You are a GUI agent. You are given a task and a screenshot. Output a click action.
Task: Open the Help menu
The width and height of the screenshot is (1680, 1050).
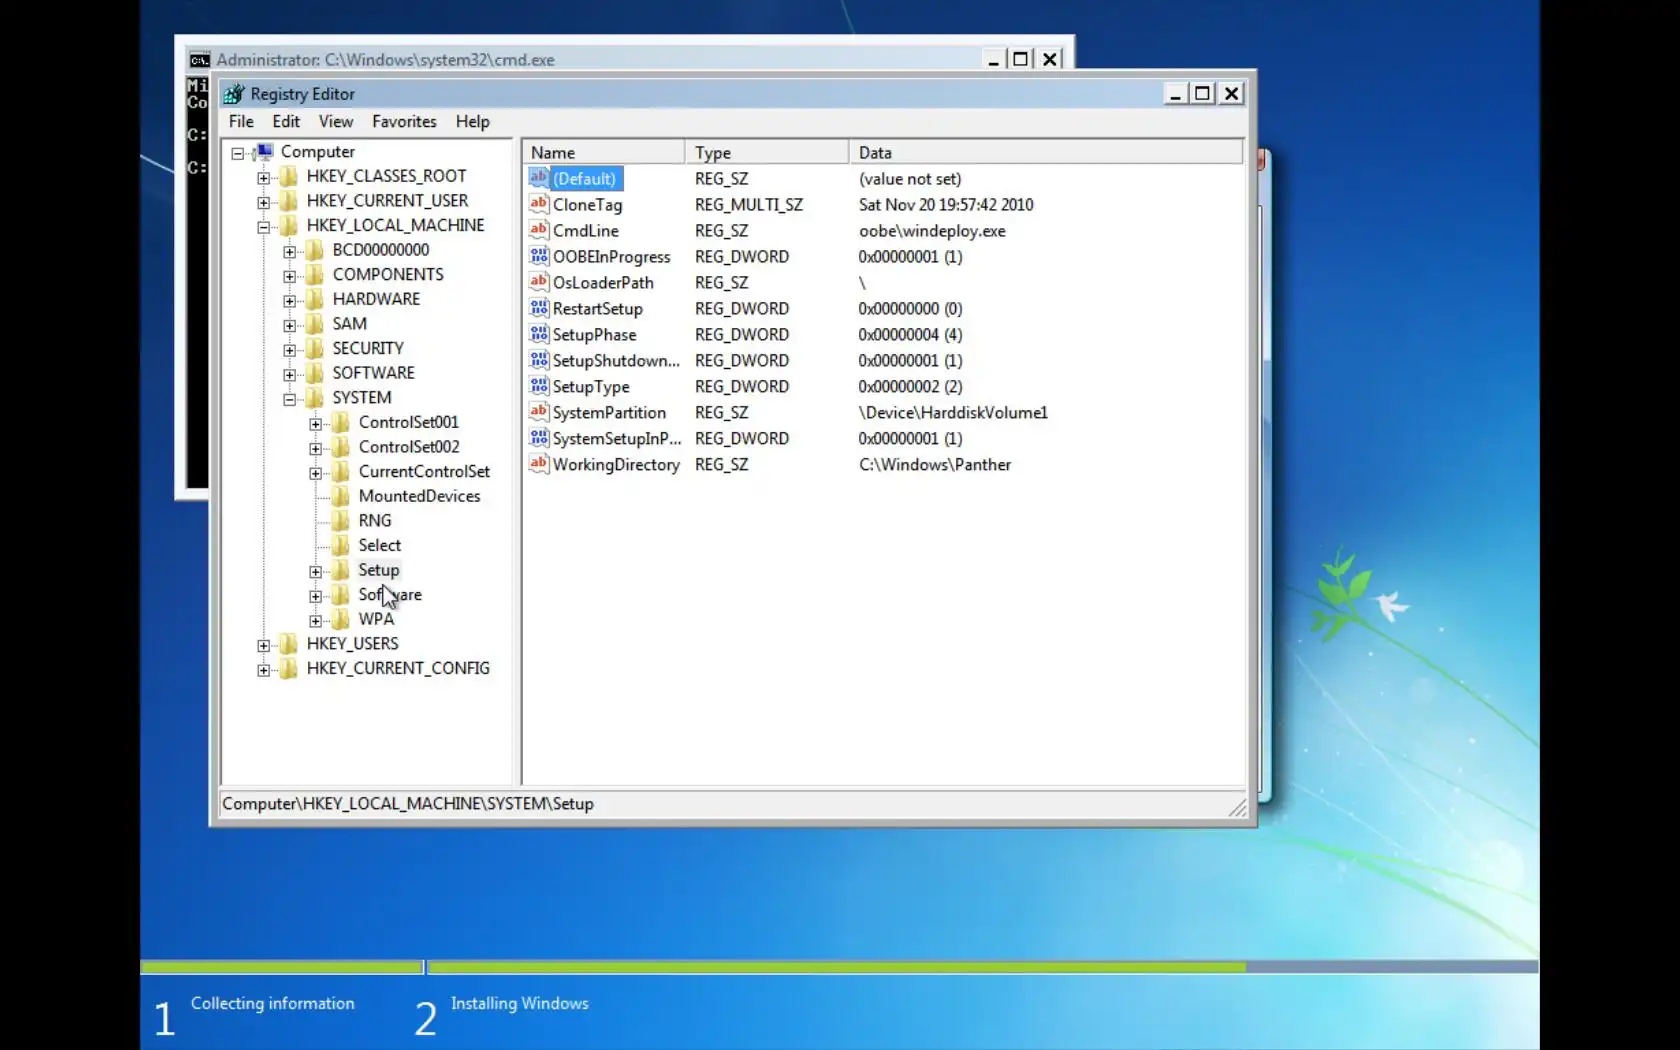click(x=473, y=122)
